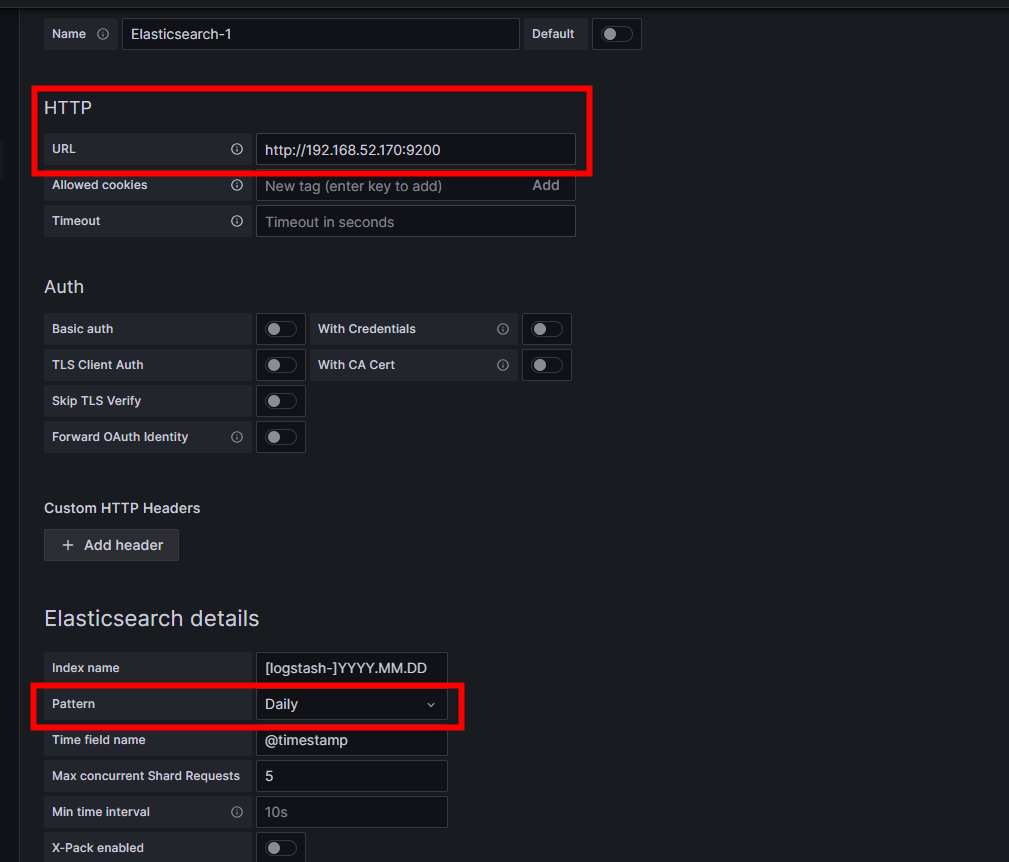
Task: Click the Timeout info icon
Action: 237,221
